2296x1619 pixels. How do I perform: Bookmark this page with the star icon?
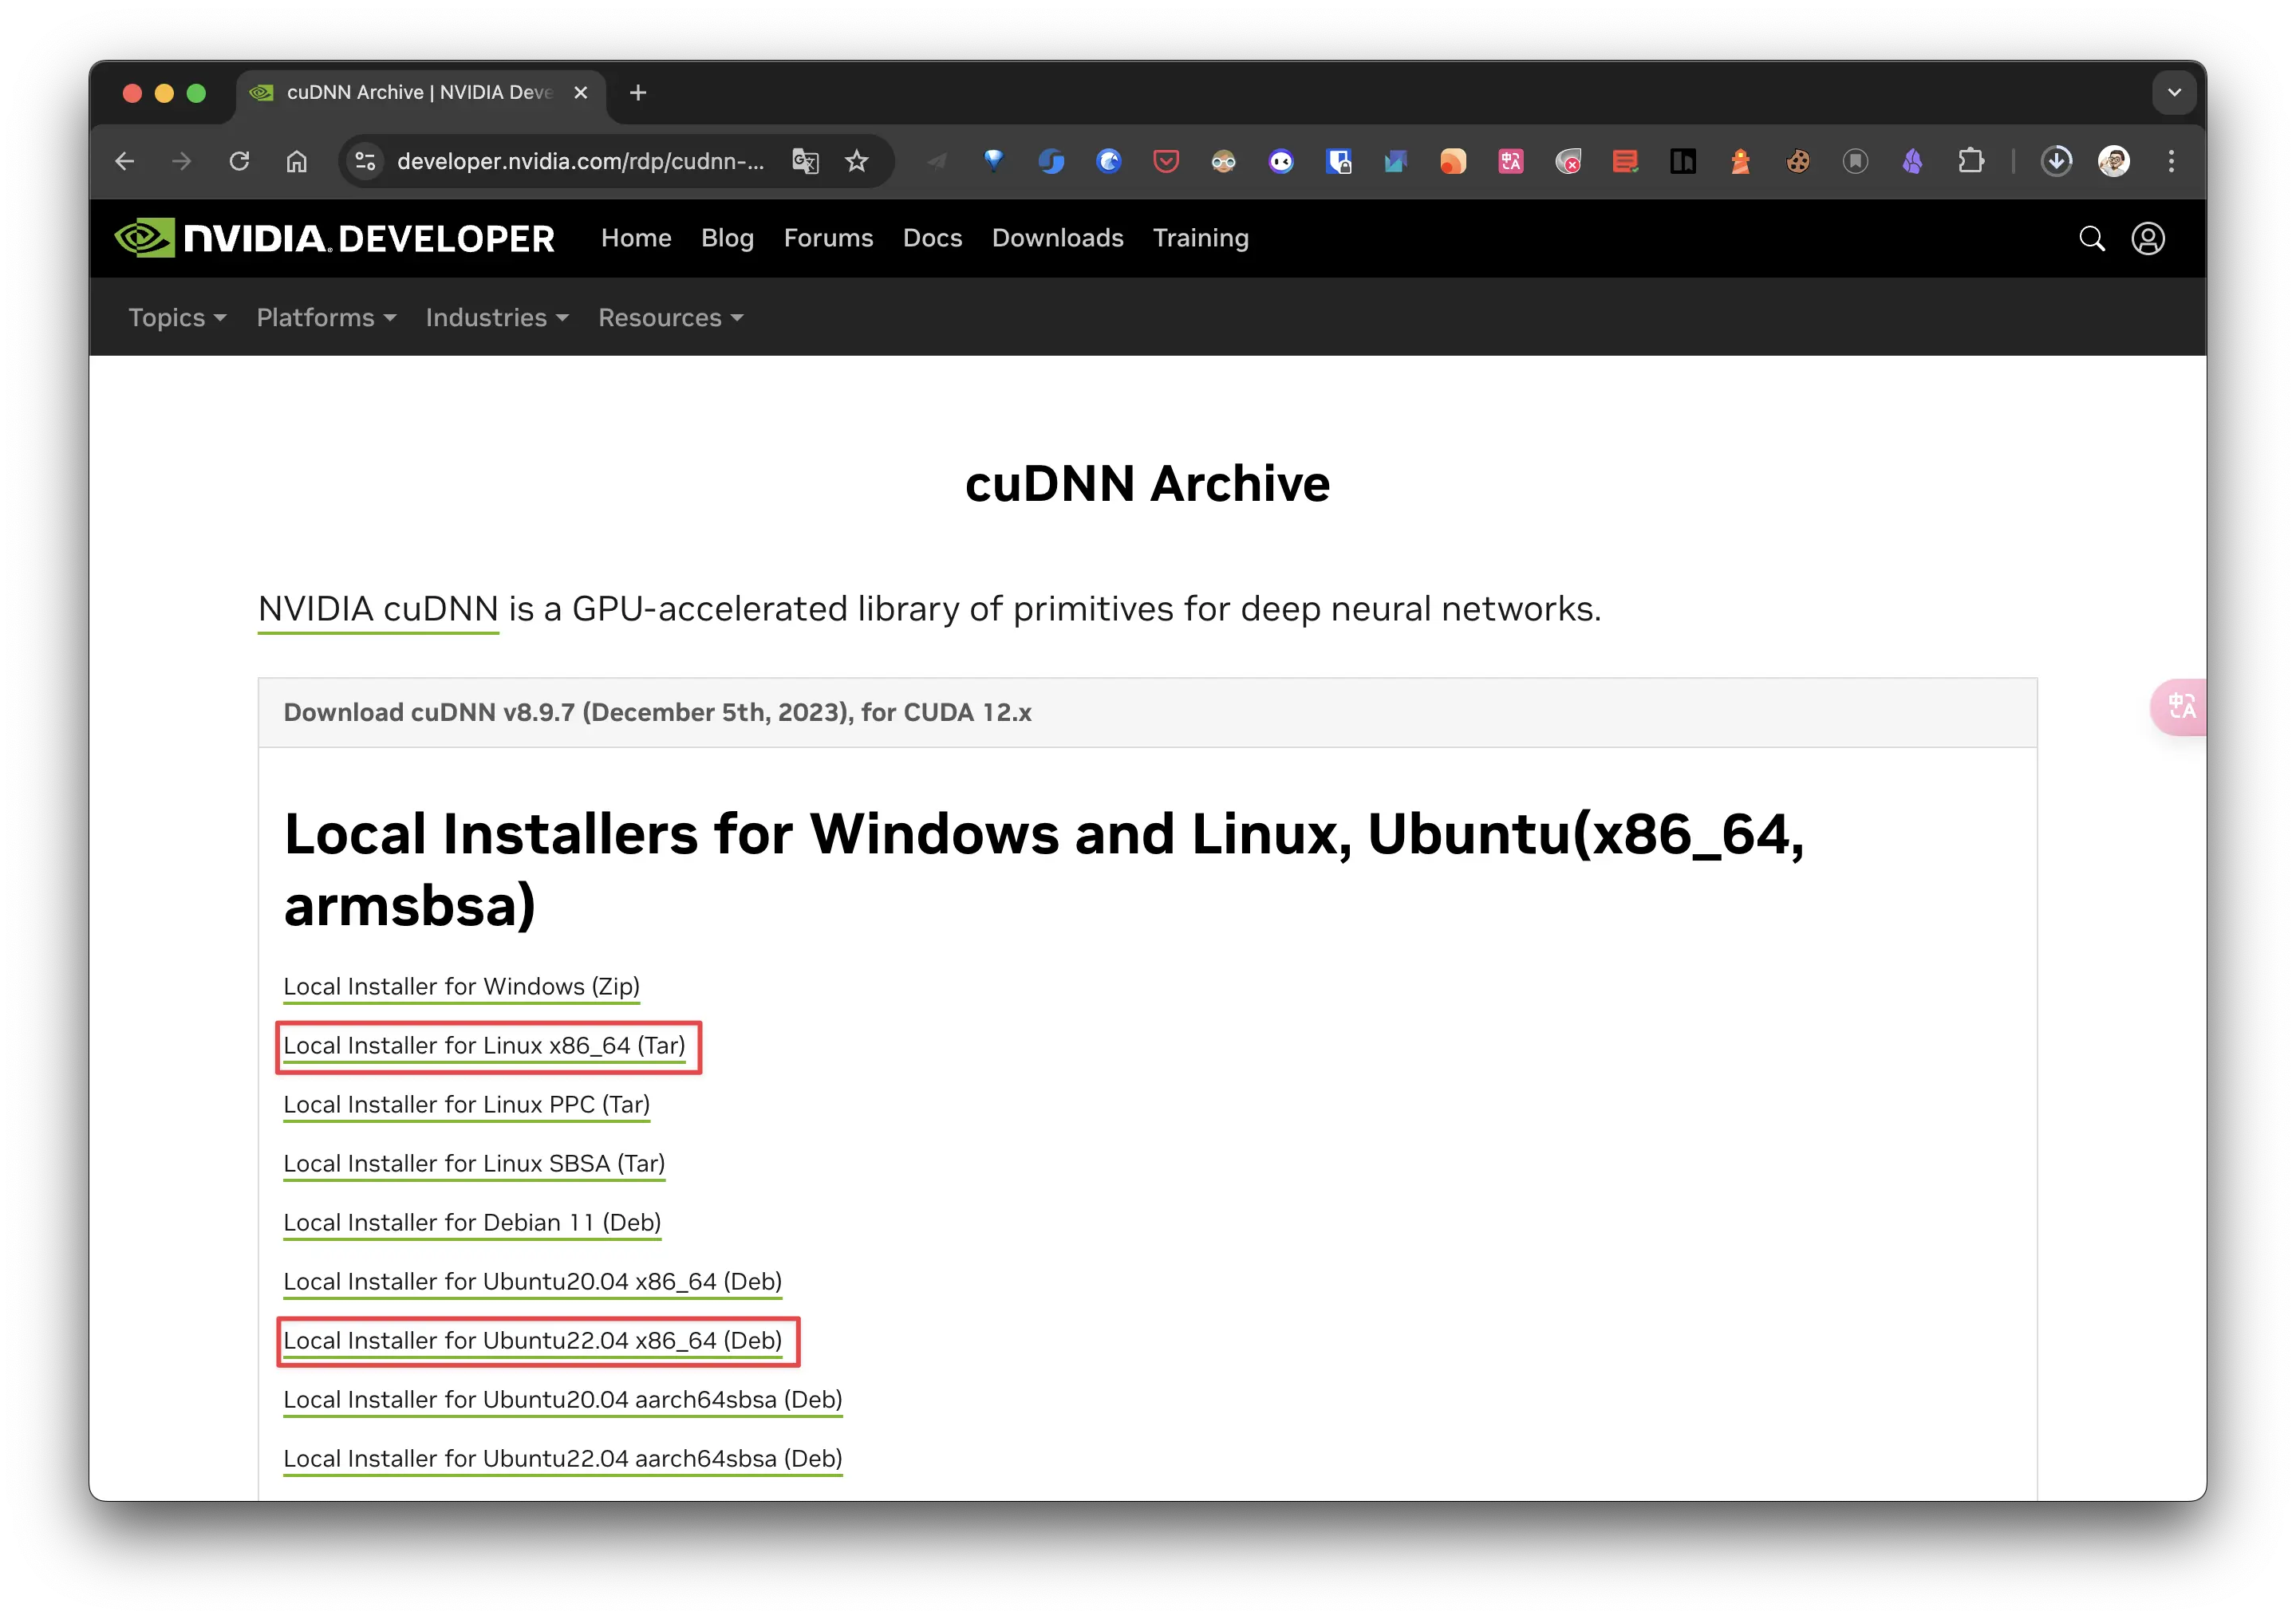[x=856, y=161]
